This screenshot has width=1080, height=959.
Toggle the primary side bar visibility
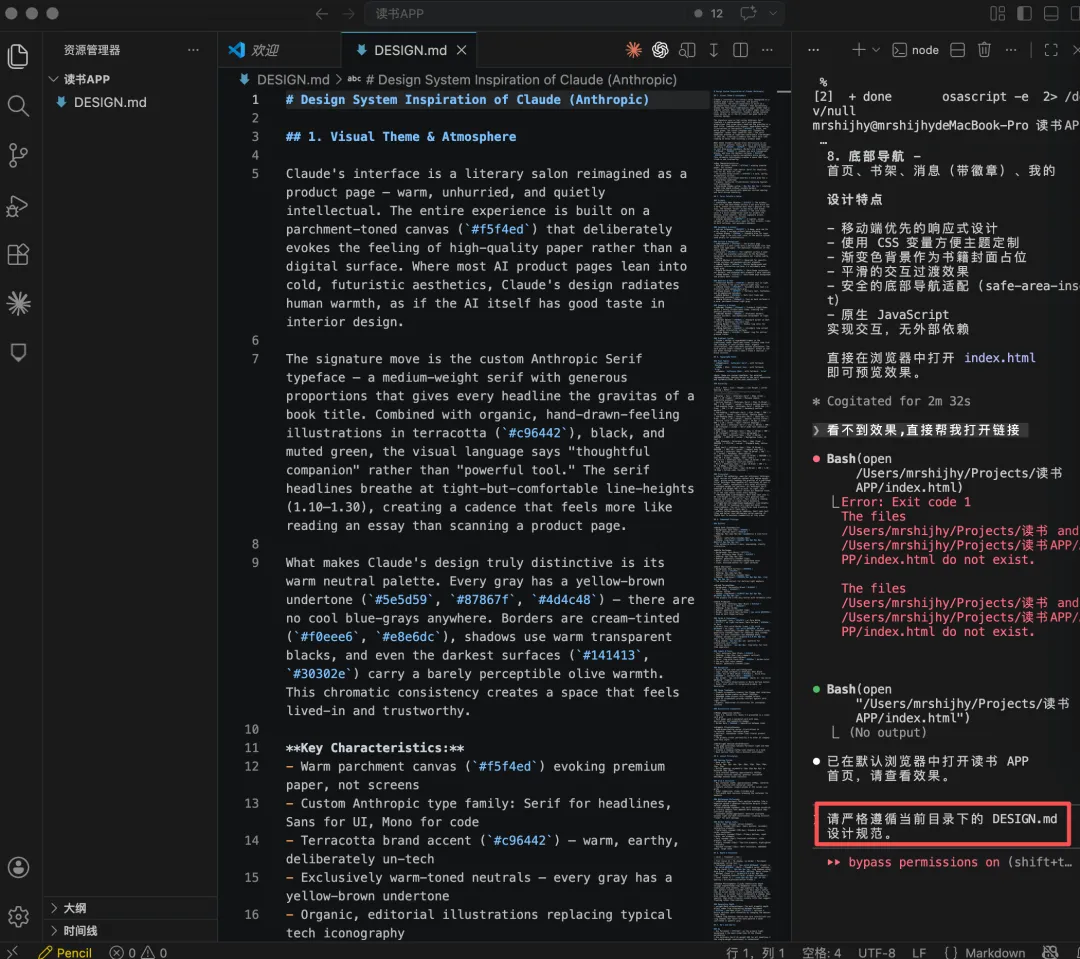[x=1024, y=13]
